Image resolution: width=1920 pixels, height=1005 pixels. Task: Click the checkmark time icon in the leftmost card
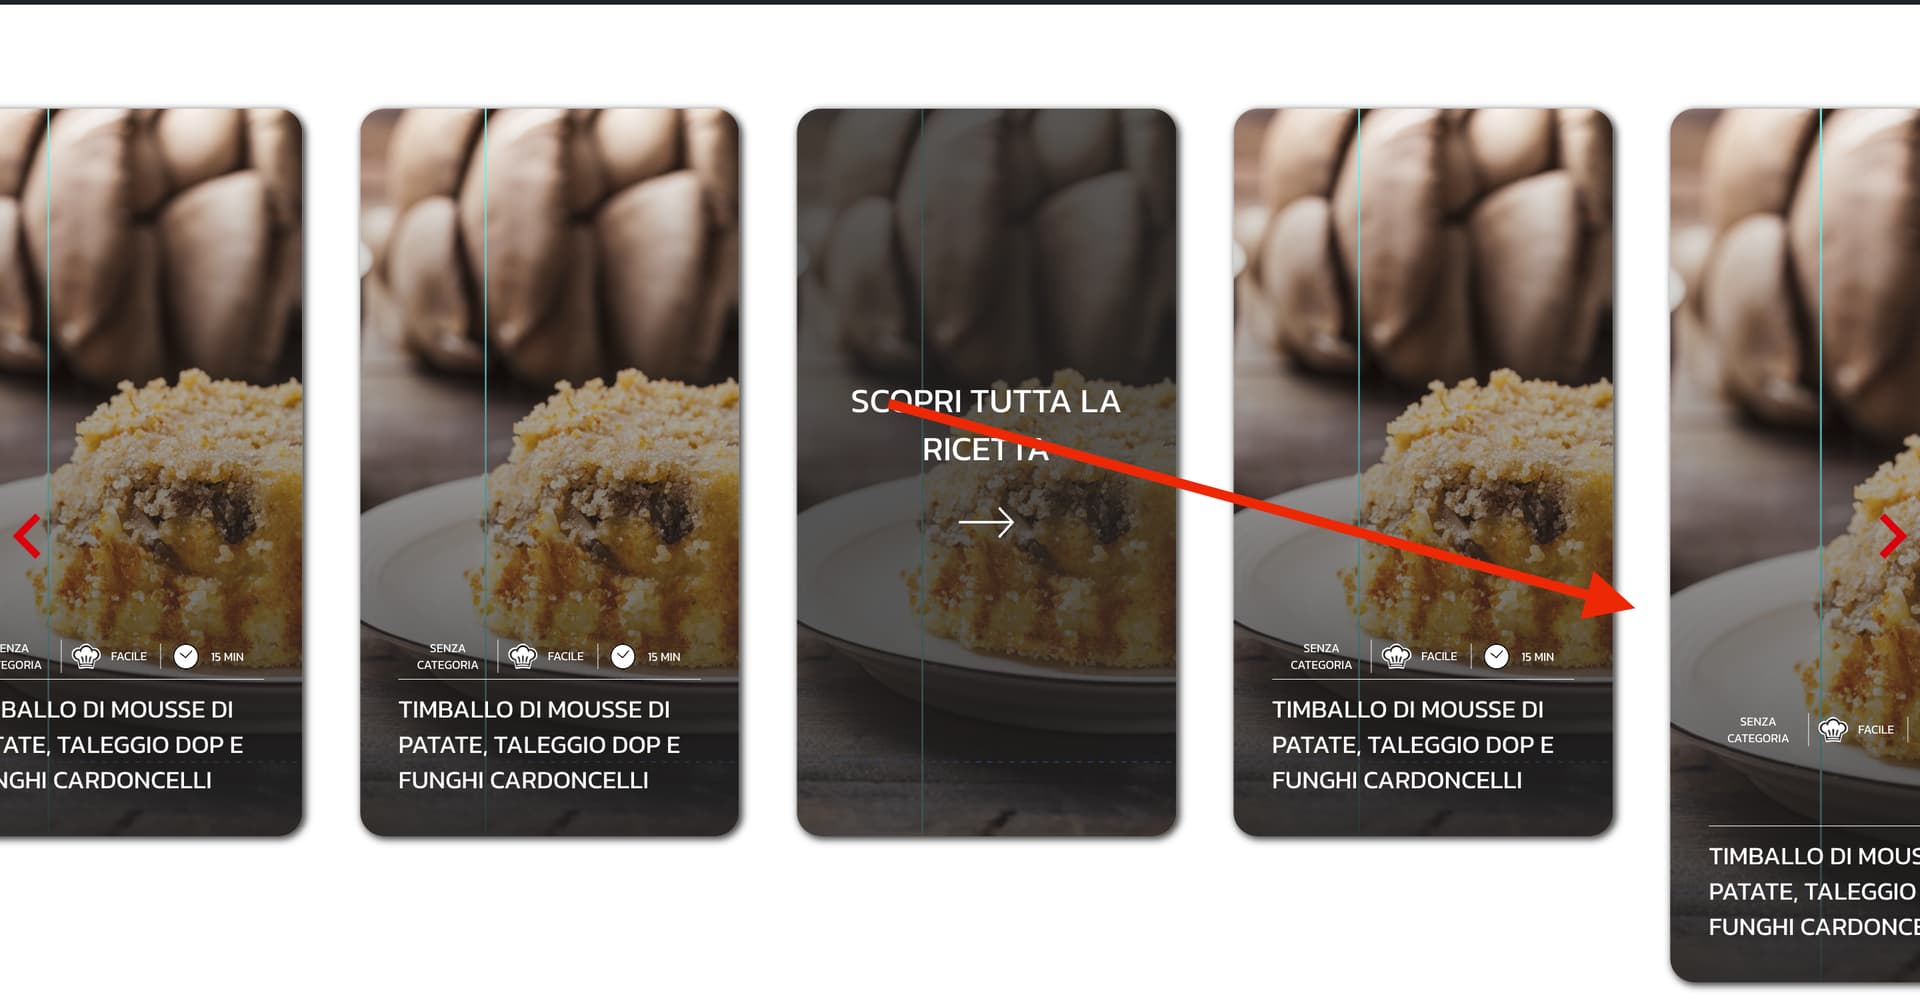pyautogui.click(x=186, y=656)
